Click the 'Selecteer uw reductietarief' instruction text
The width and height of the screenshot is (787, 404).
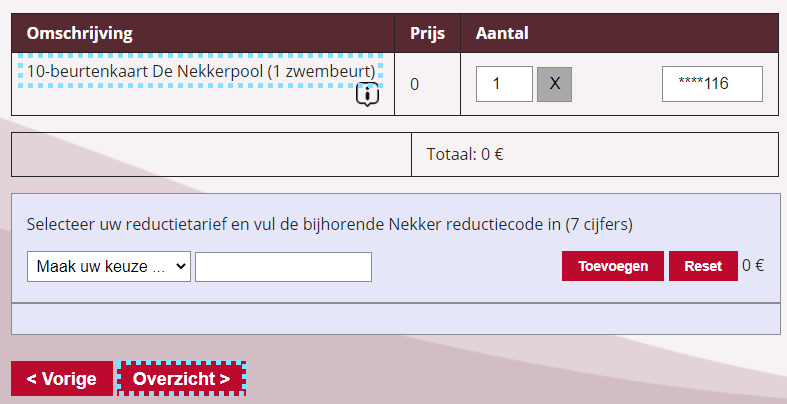tap(330, 225)
